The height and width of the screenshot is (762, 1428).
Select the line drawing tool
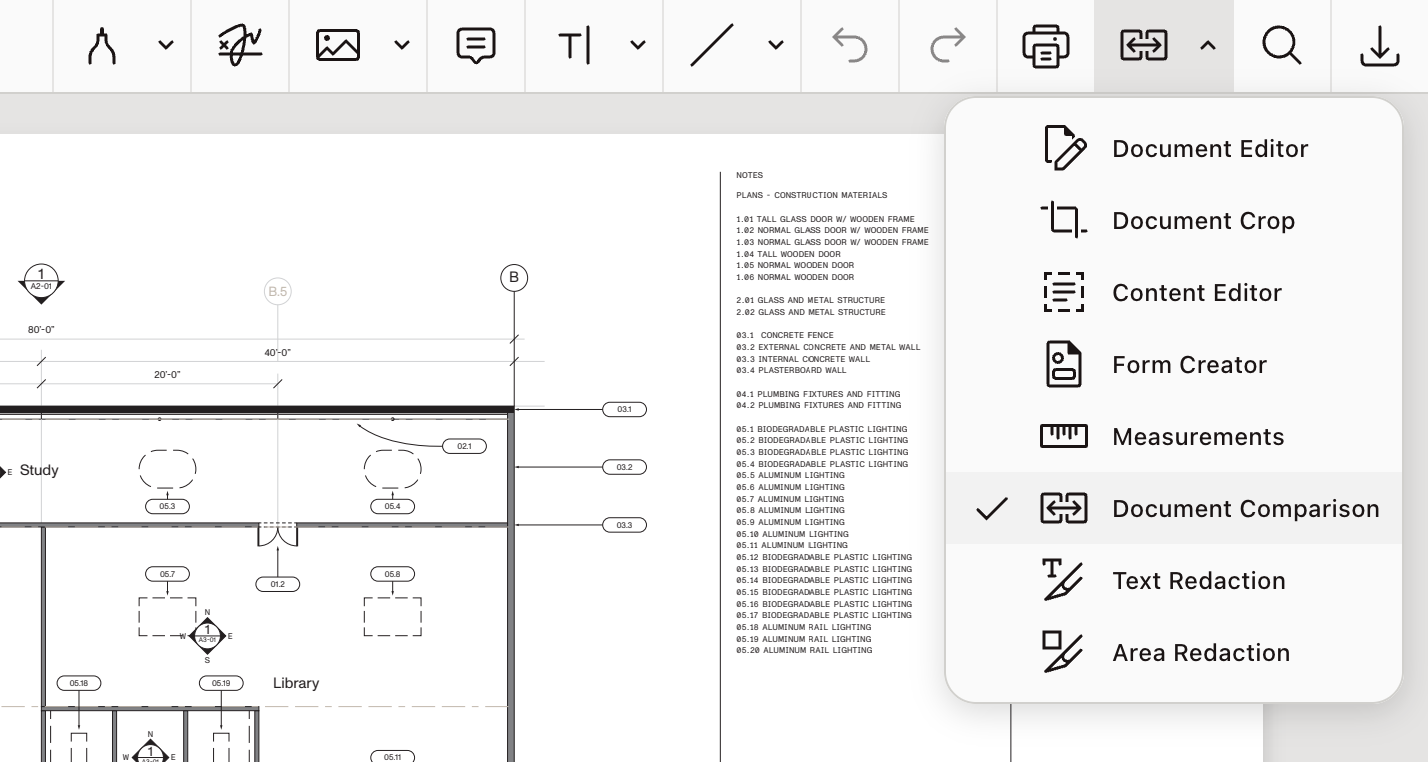[712, 45]
